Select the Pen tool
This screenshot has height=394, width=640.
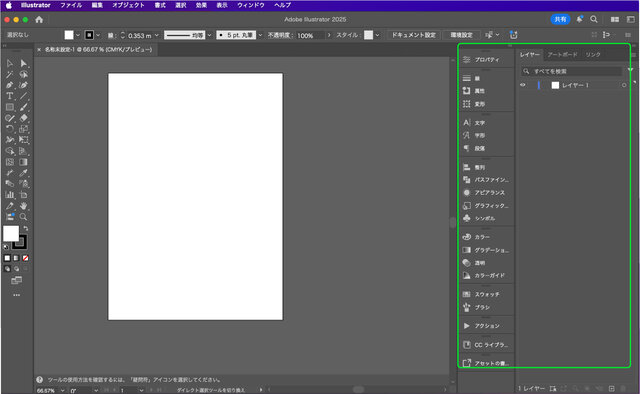point(10,85)
